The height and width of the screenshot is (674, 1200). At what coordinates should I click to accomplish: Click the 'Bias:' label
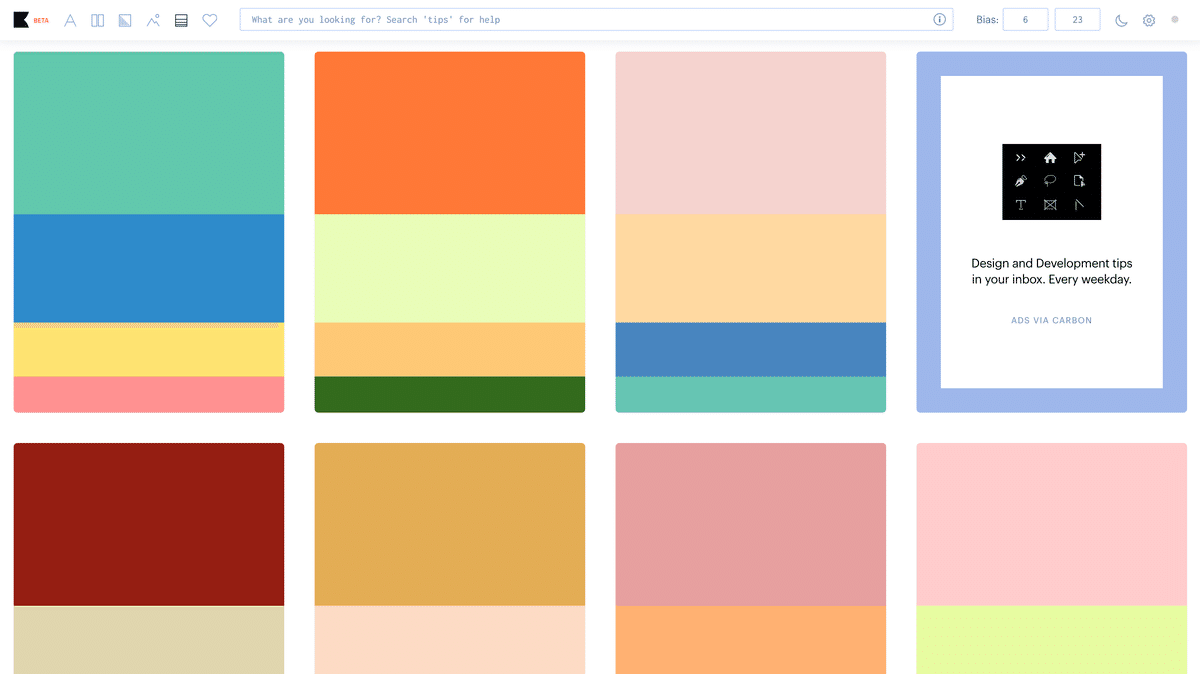click(x=986, y=19)
